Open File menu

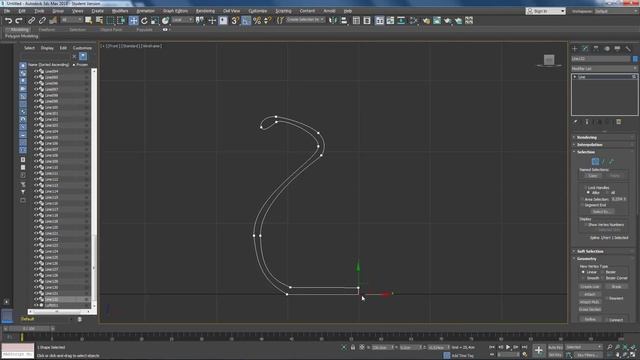(x=7, y=11)
